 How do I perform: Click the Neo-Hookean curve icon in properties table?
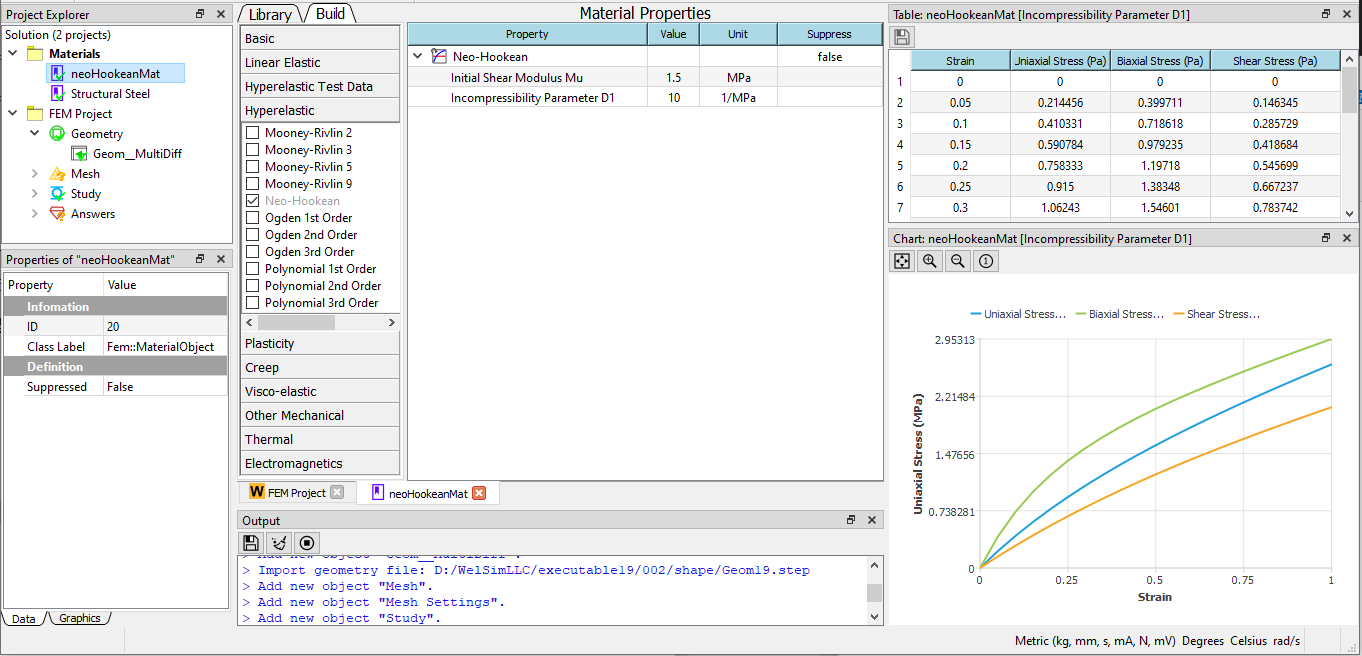pyautogui.click(x=438, y=57)
